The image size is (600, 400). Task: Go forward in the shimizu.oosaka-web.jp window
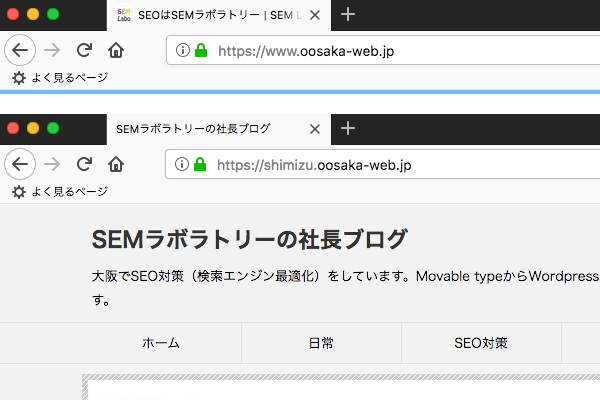pos(52,164)
